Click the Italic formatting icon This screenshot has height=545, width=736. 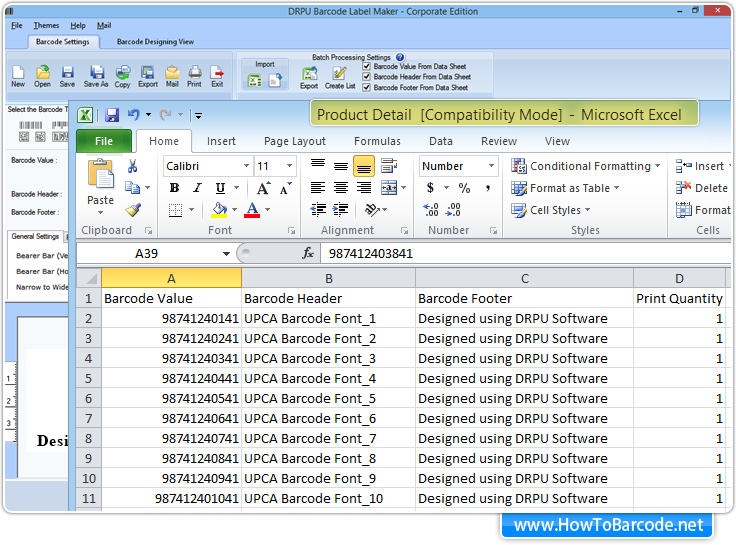tap(197, 188)
